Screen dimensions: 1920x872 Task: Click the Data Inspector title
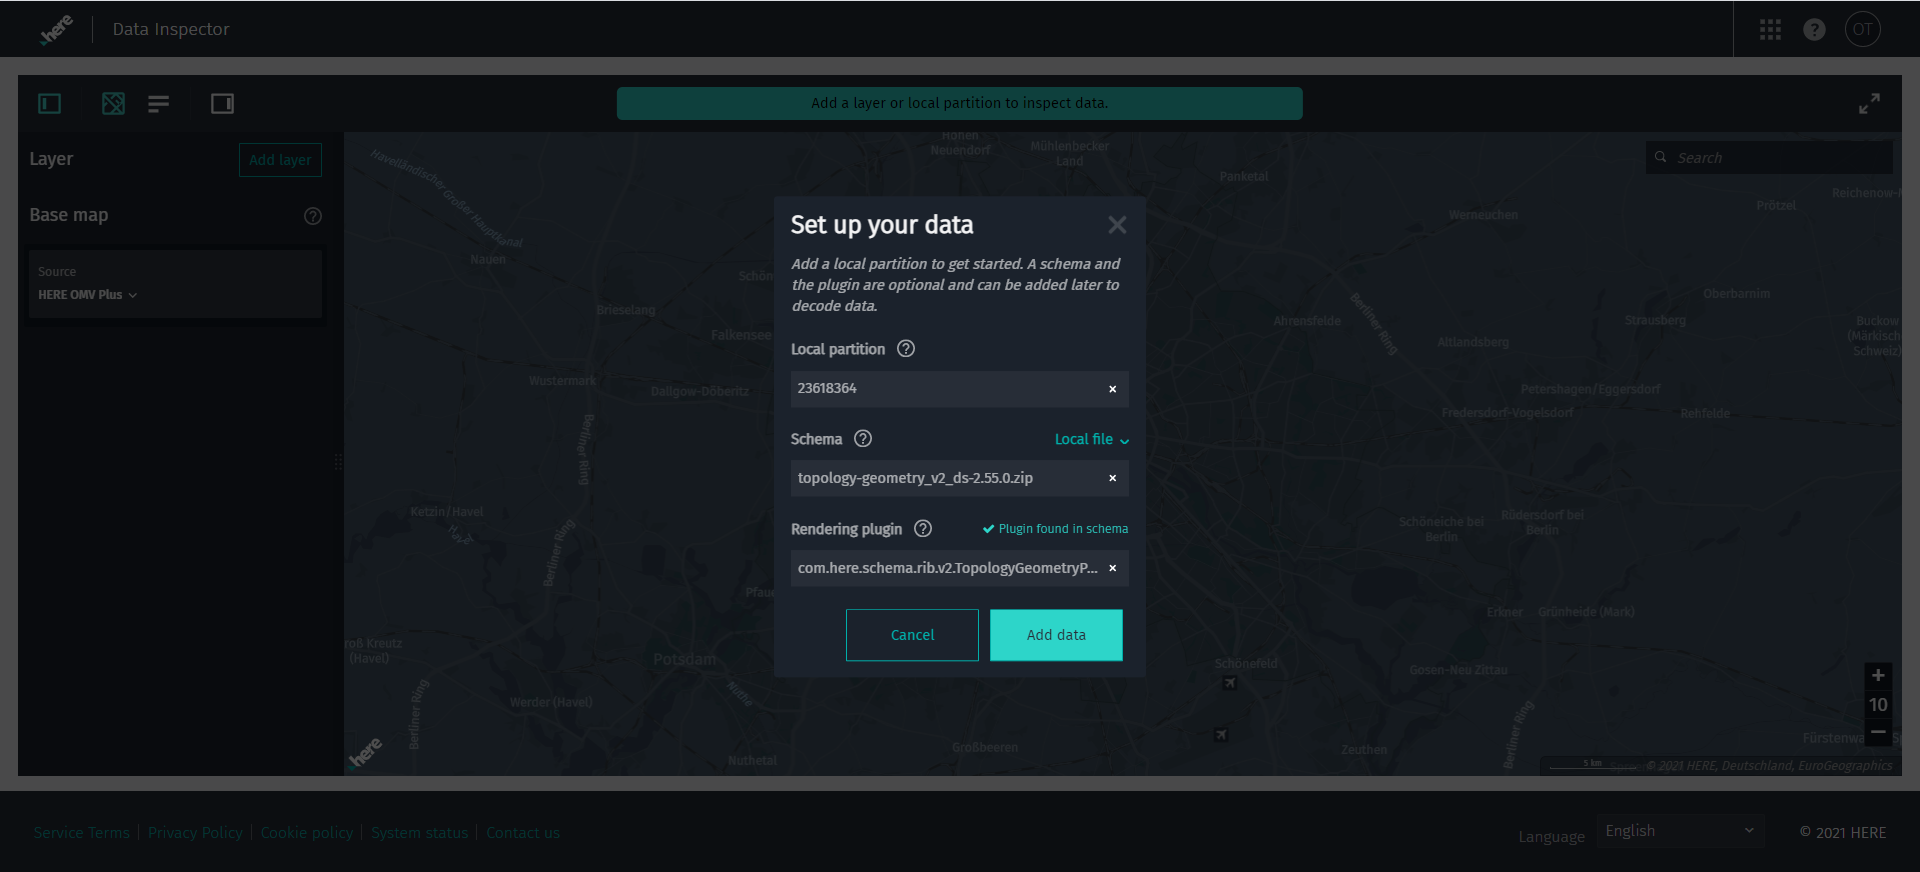coord(171,29)
